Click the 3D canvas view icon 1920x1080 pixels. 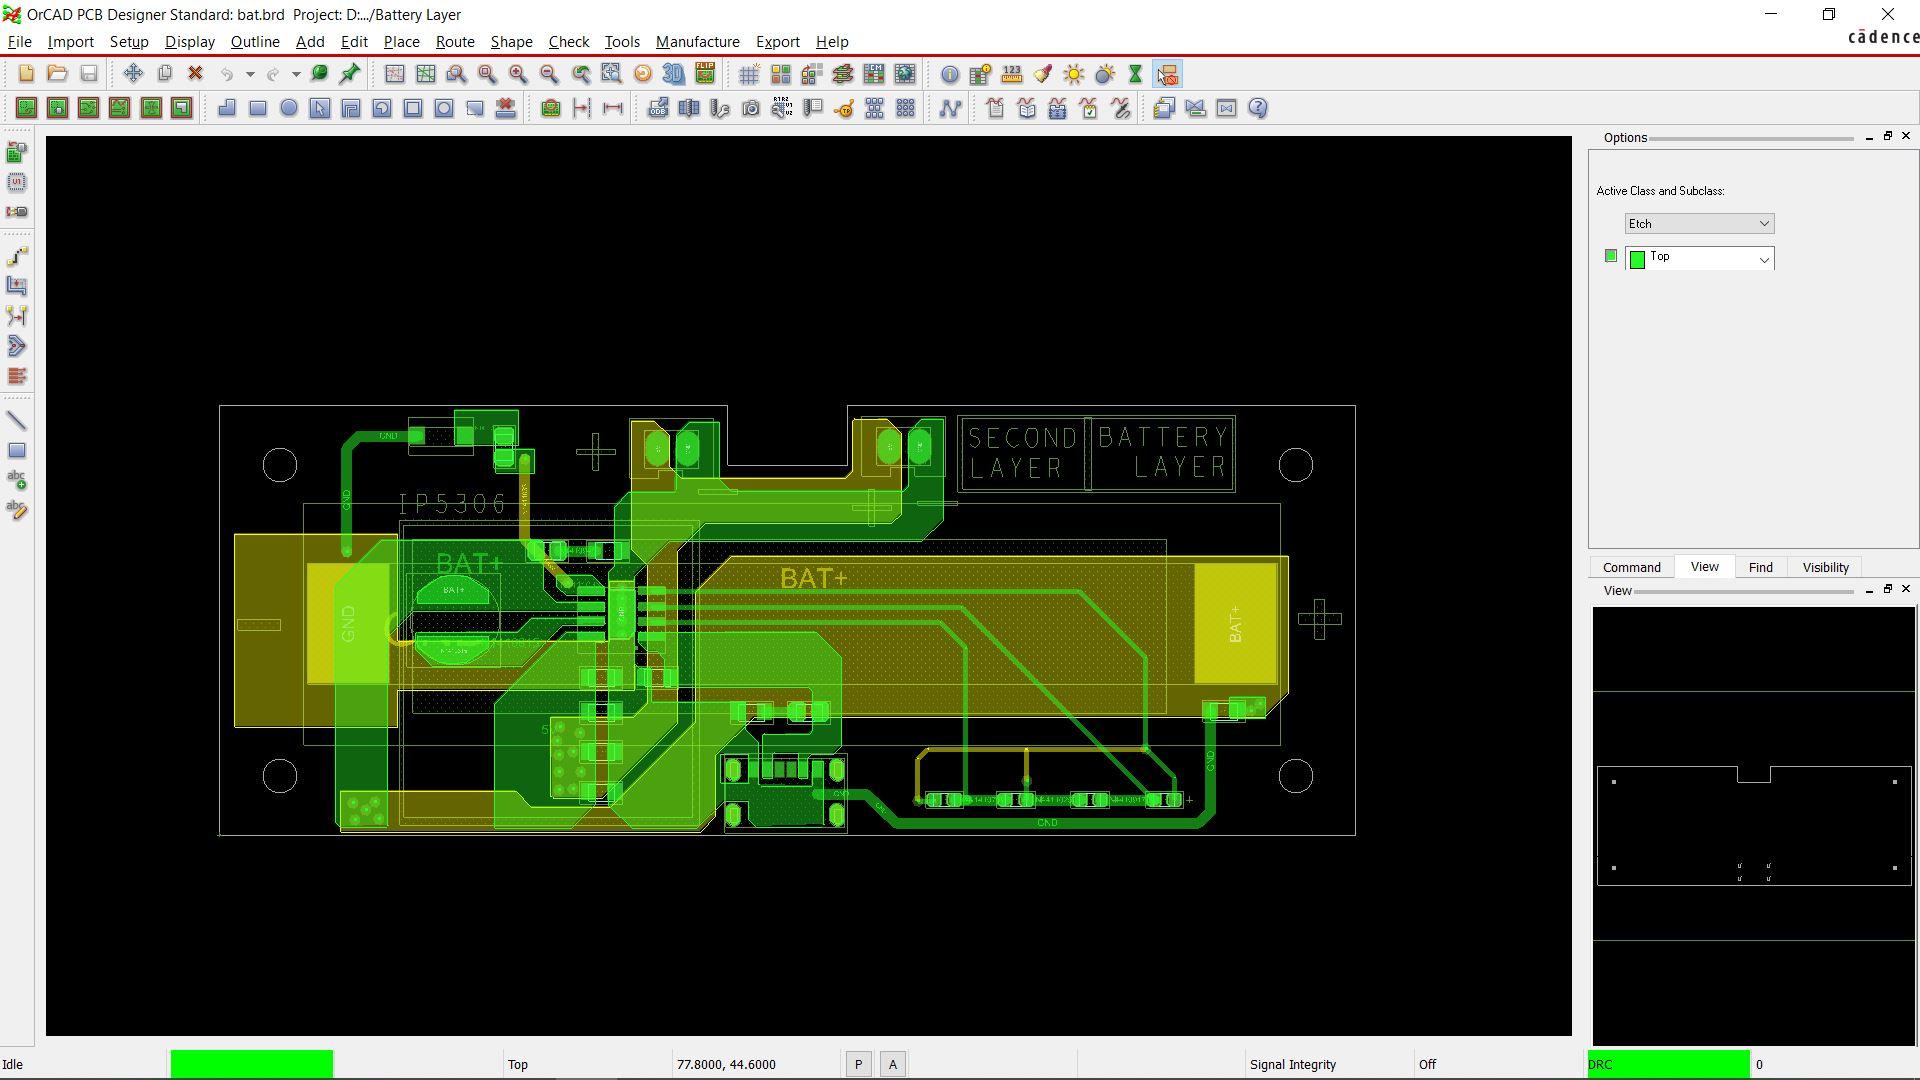(674, 74)
